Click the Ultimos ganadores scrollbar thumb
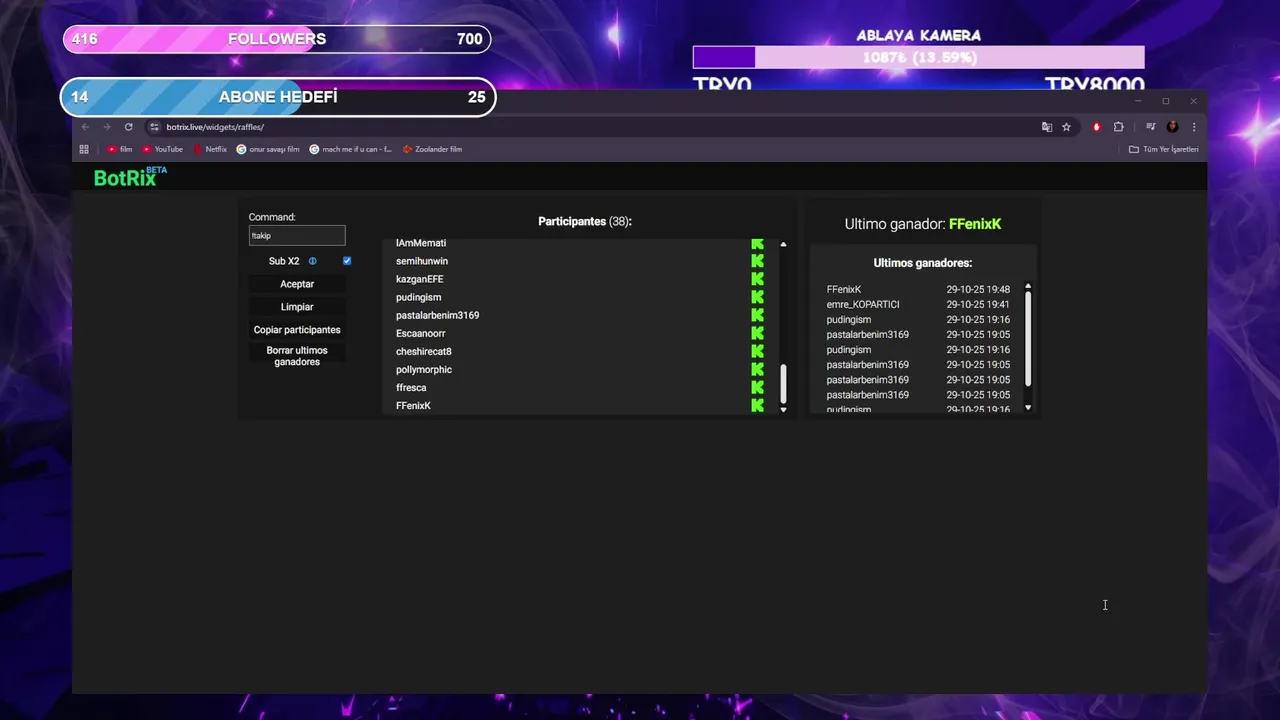Image resolution: width=1280 pixels, height=720 pixels. pyautogui.click(x=1028, y=340)
